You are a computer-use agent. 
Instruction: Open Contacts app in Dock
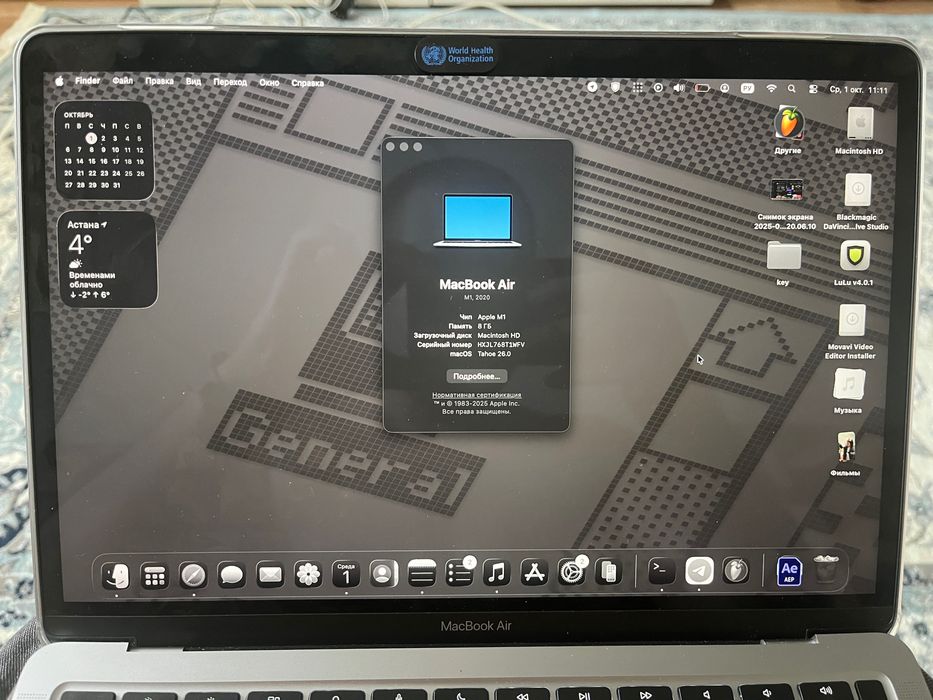tap(383, 574)
